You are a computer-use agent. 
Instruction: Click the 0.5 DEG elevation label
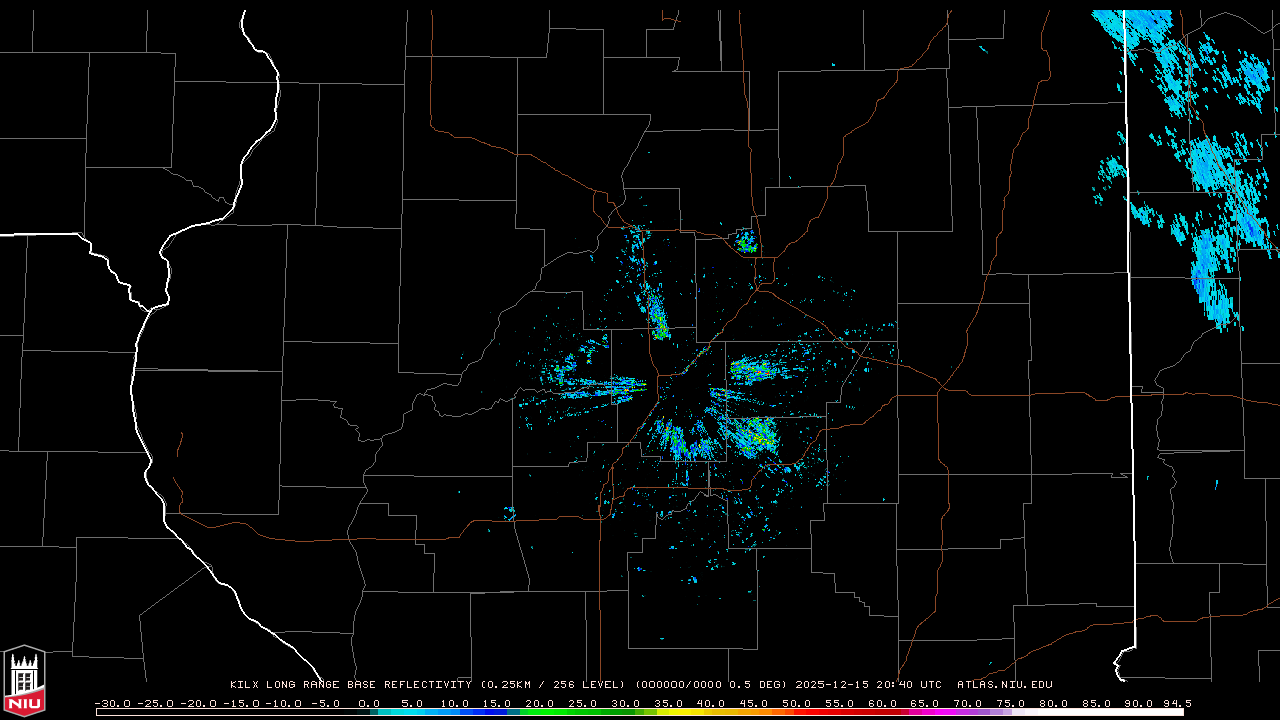pyautogui.click(x=759, y=685)
